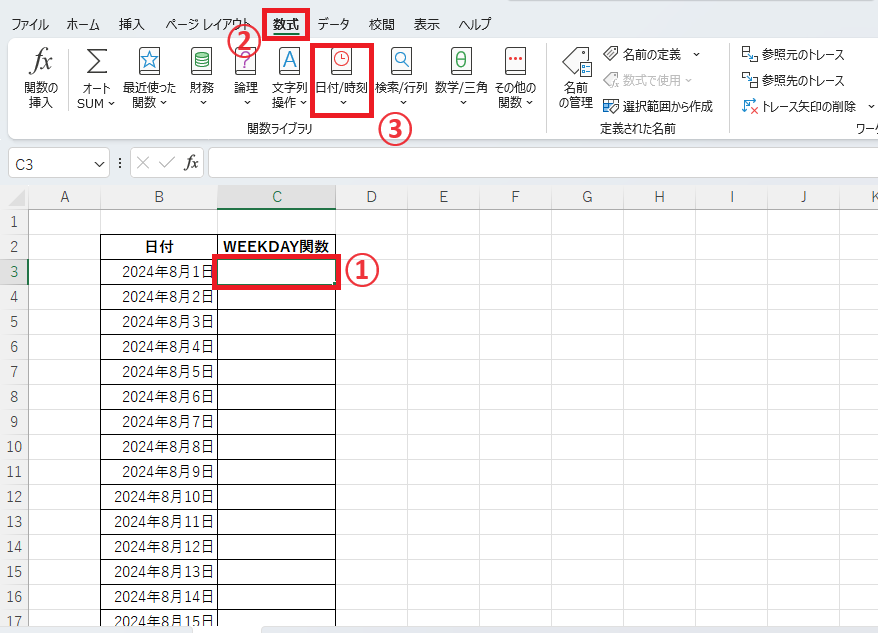This screenshot has height=633, width=878.
Task: Open the ヘルプ tab
Action: (x=475, y=25)
